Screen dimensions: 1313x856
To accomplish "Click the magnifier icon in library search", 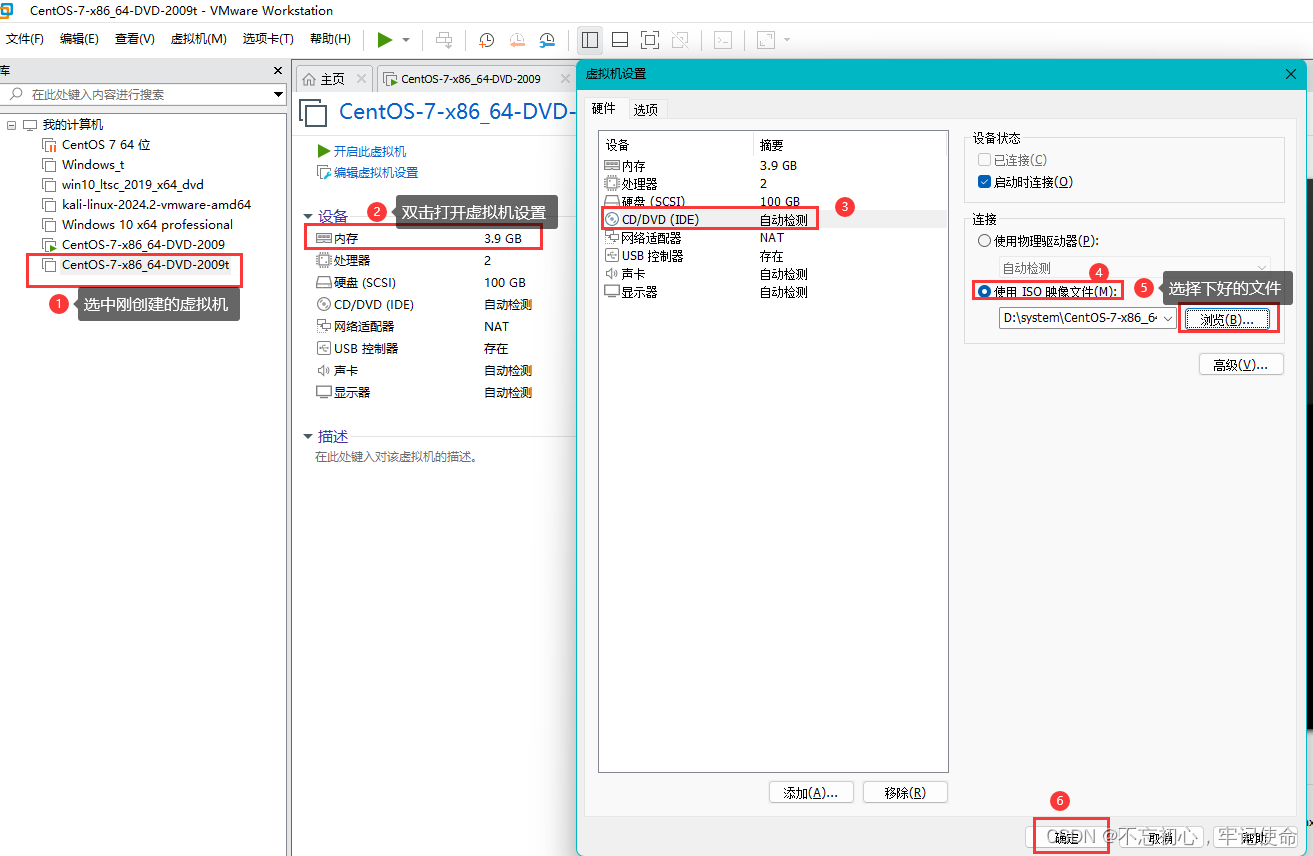I will click(16, 94).
